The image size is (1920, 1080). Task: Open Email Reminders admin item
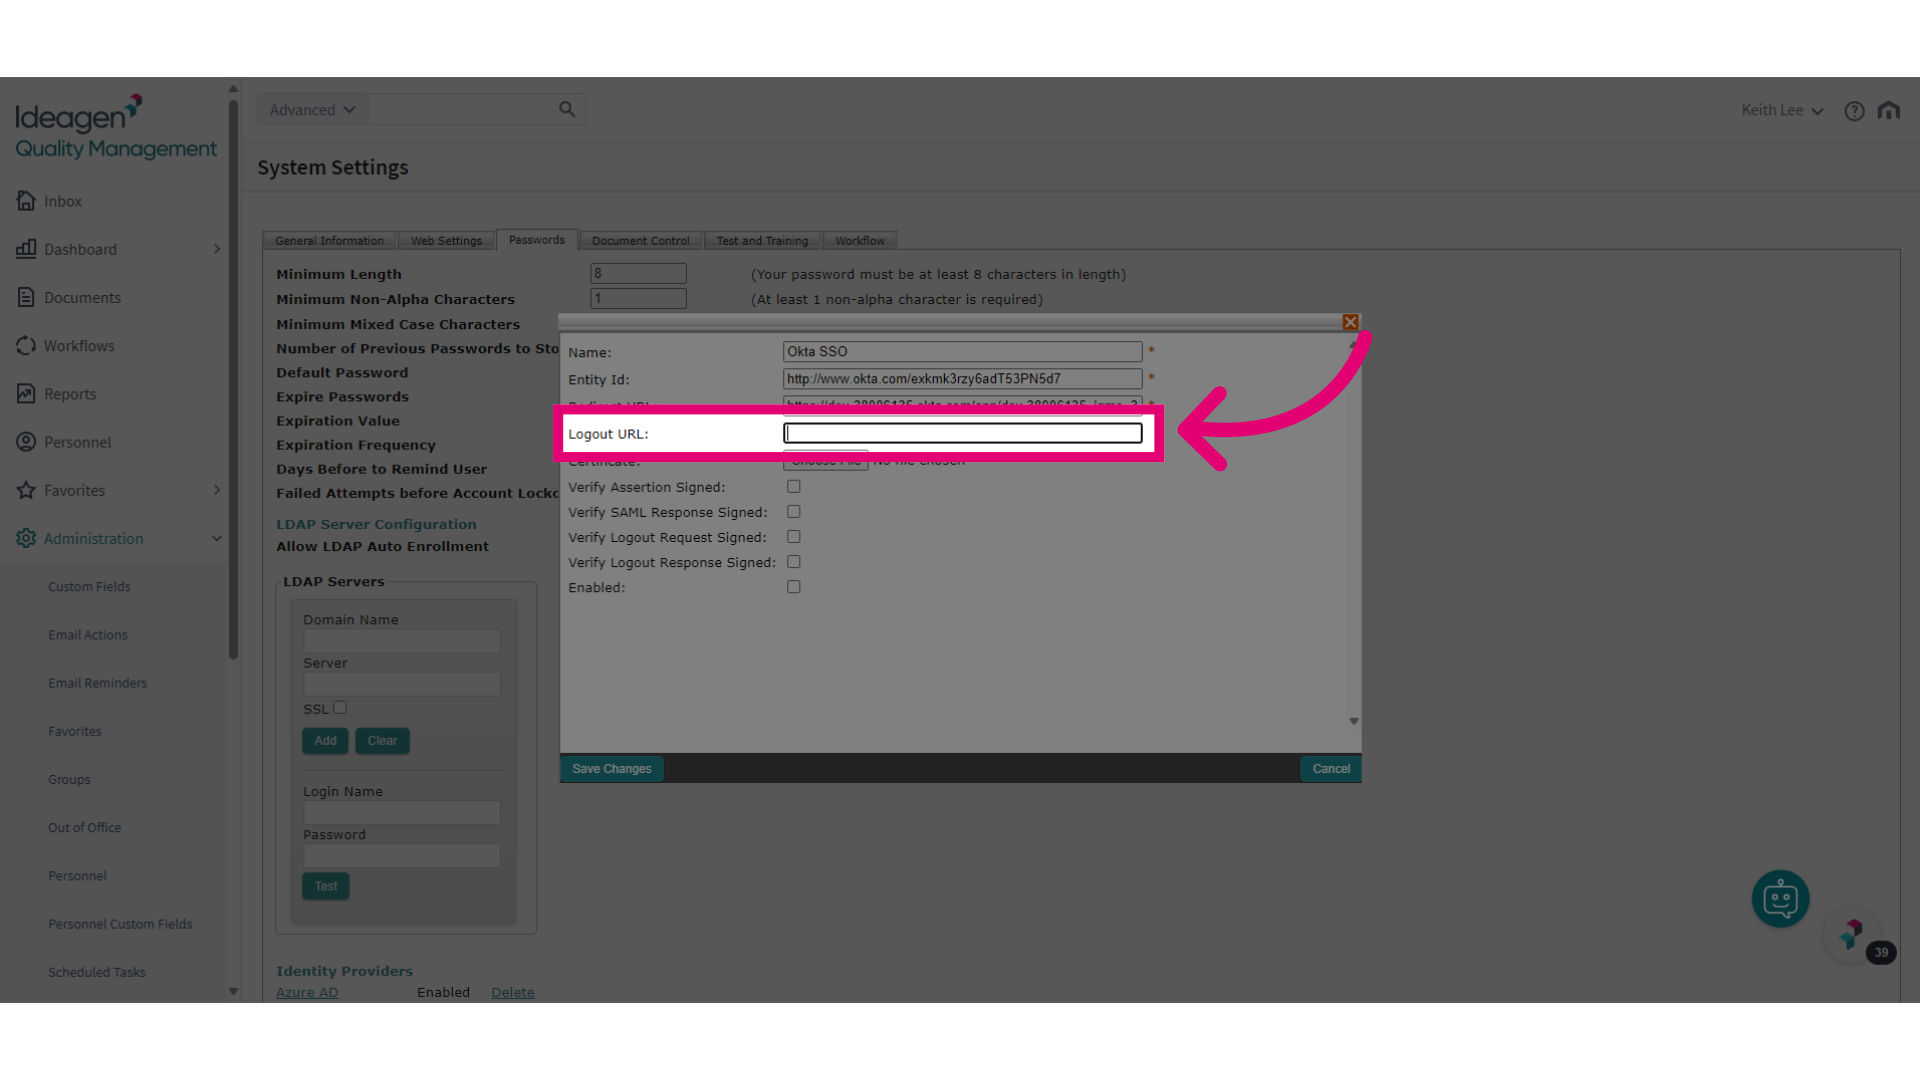(x=97, y=683)
